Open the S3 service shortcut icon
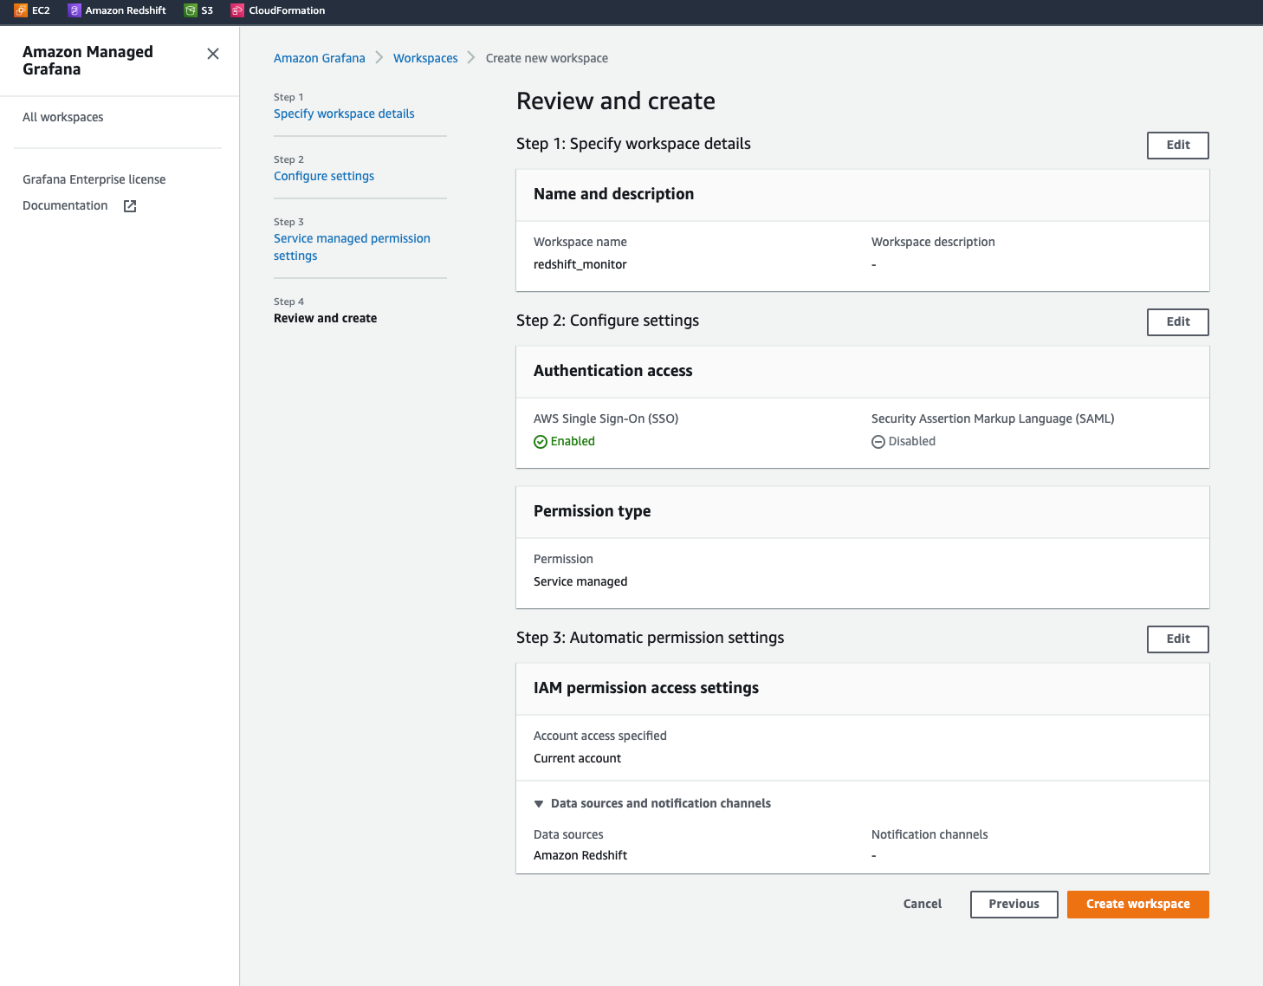Viewport: 1263px width, 986px height. pyautogui.click(x=190, y=10)
